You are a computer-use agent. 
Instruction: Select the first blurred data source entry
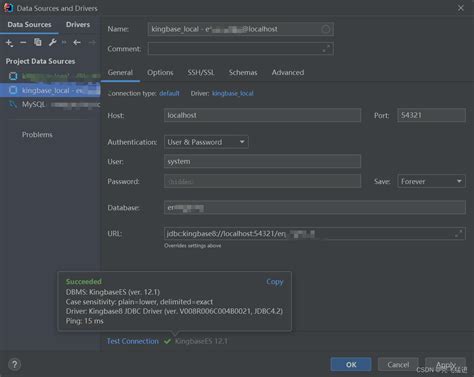pos(50,76)
